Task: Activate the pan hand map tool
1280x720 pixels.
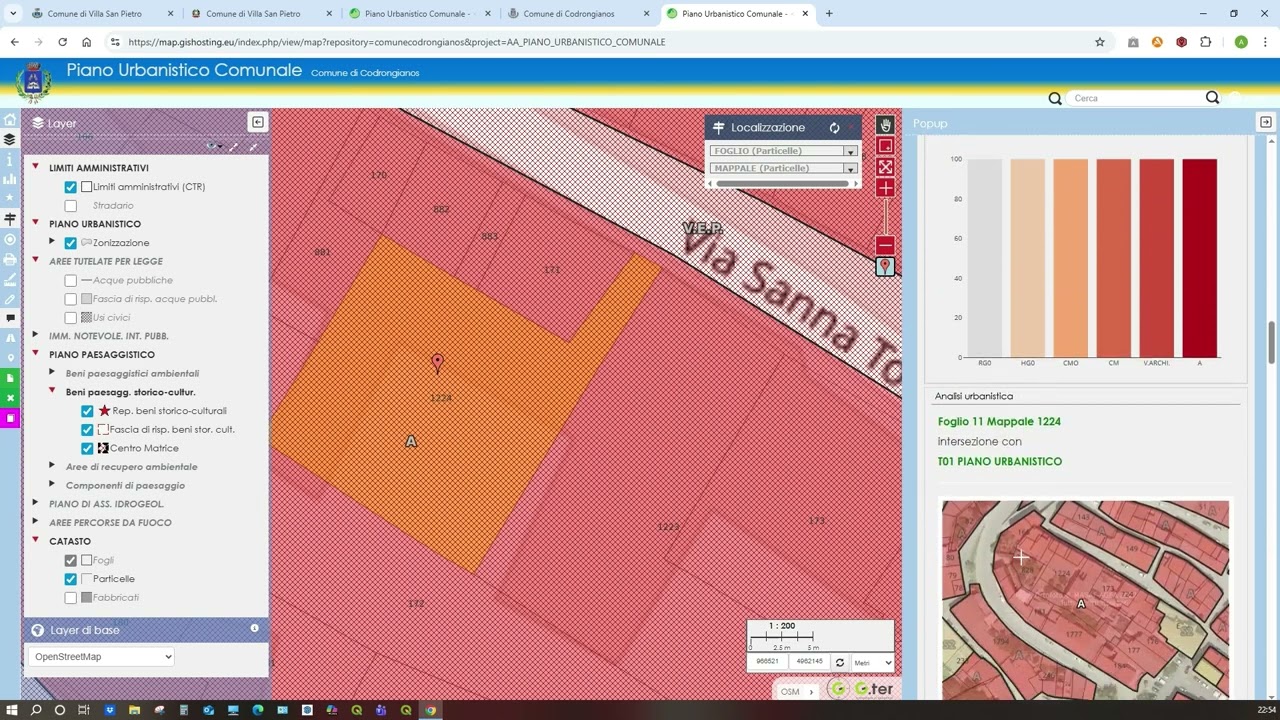Action: pyautogui.click(x=885, y=126)
